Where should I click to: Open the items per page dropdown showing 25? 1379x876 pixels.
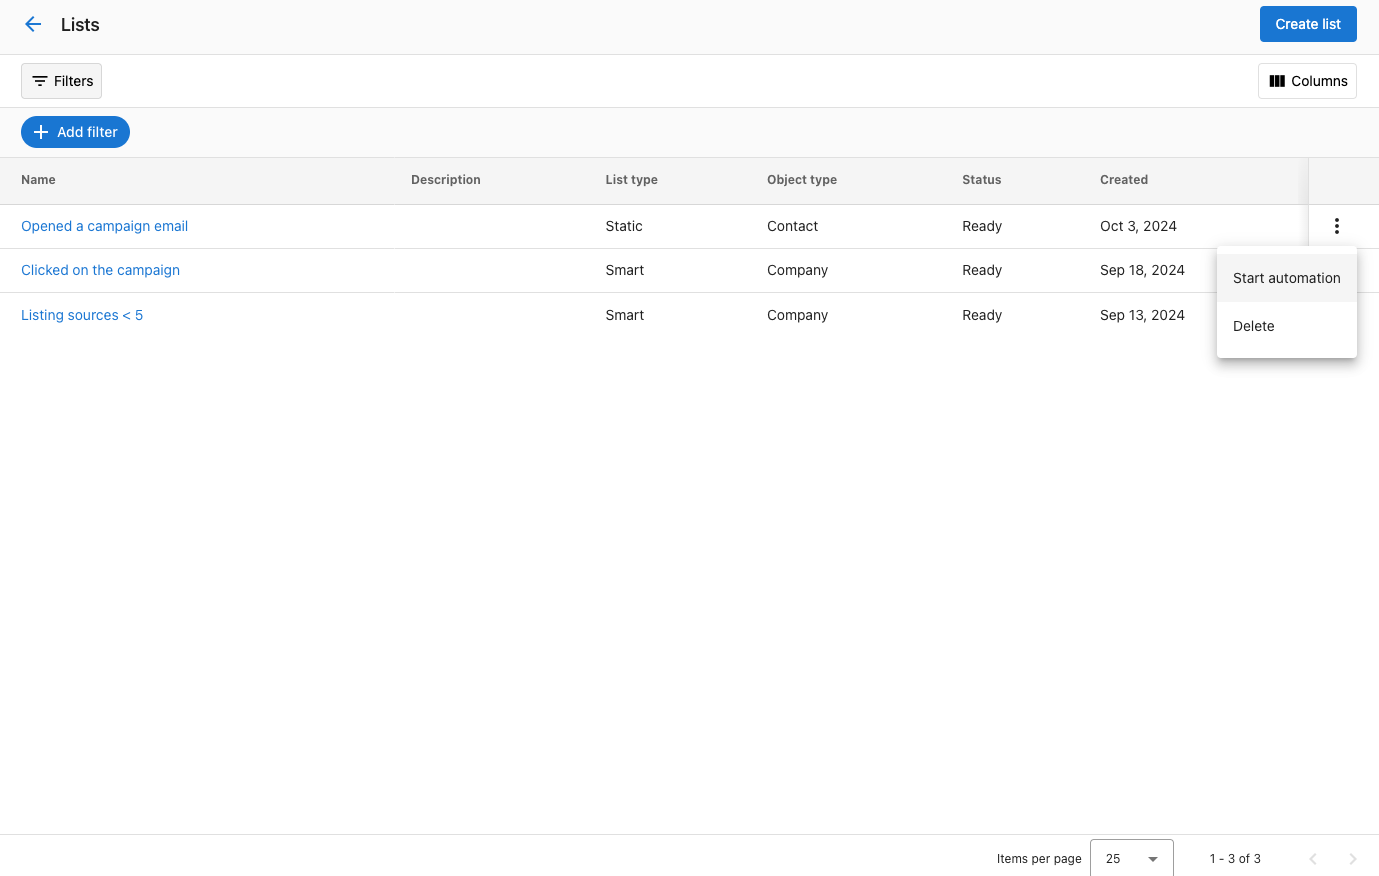click(1131, 858)
